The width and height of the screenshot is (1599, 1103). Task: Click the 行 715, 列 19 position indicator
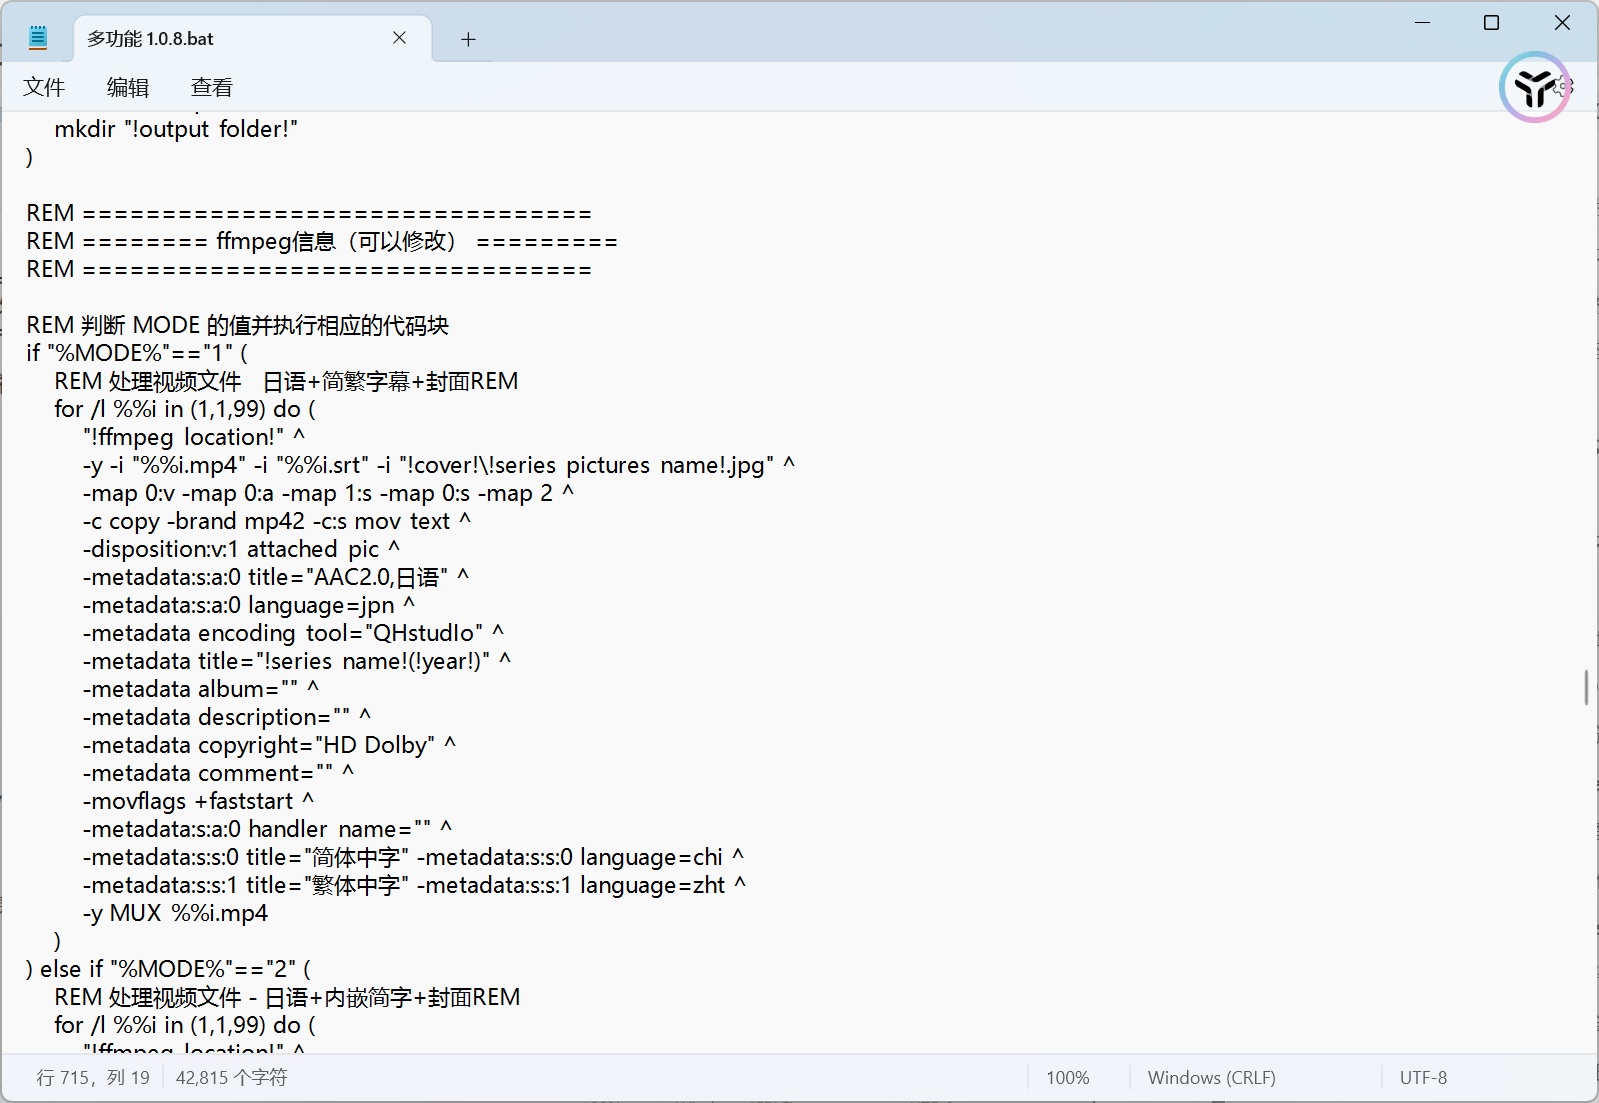coord(93,1077)
